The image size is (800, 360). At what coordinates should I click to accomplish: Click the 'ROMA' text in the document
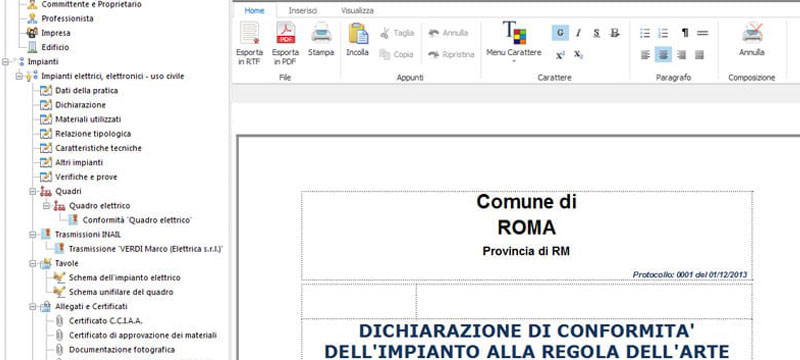pos(527,227)
